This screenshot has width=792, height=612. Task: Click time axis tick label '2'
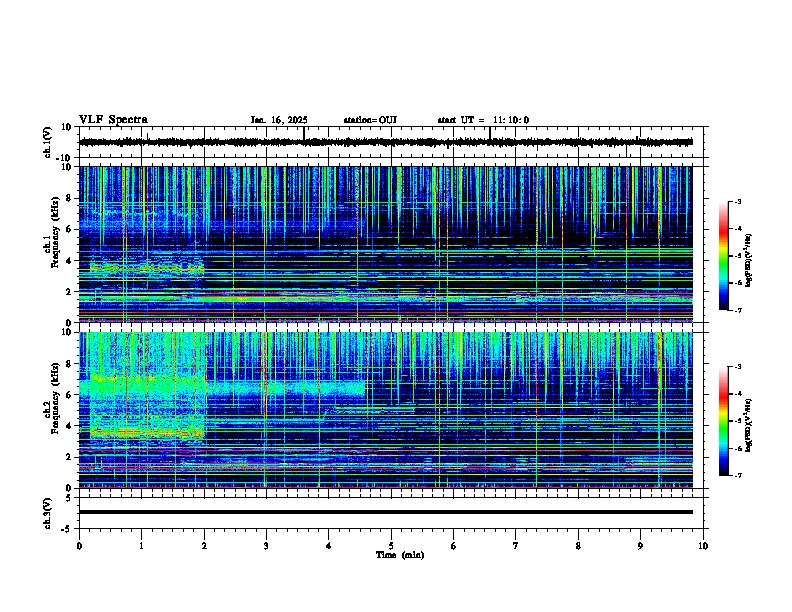pyautogui.click(x=204, y=546)
